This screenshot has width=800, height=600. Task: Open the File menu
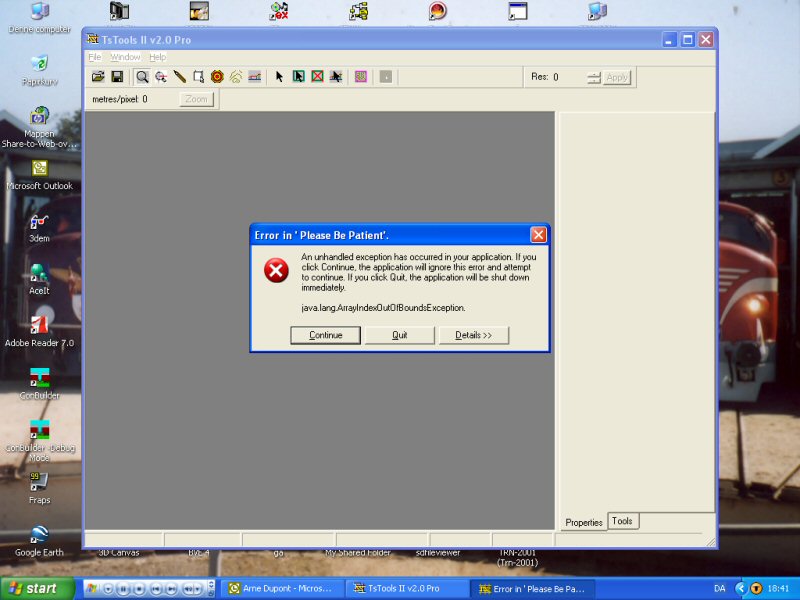(x=94, y=57)
